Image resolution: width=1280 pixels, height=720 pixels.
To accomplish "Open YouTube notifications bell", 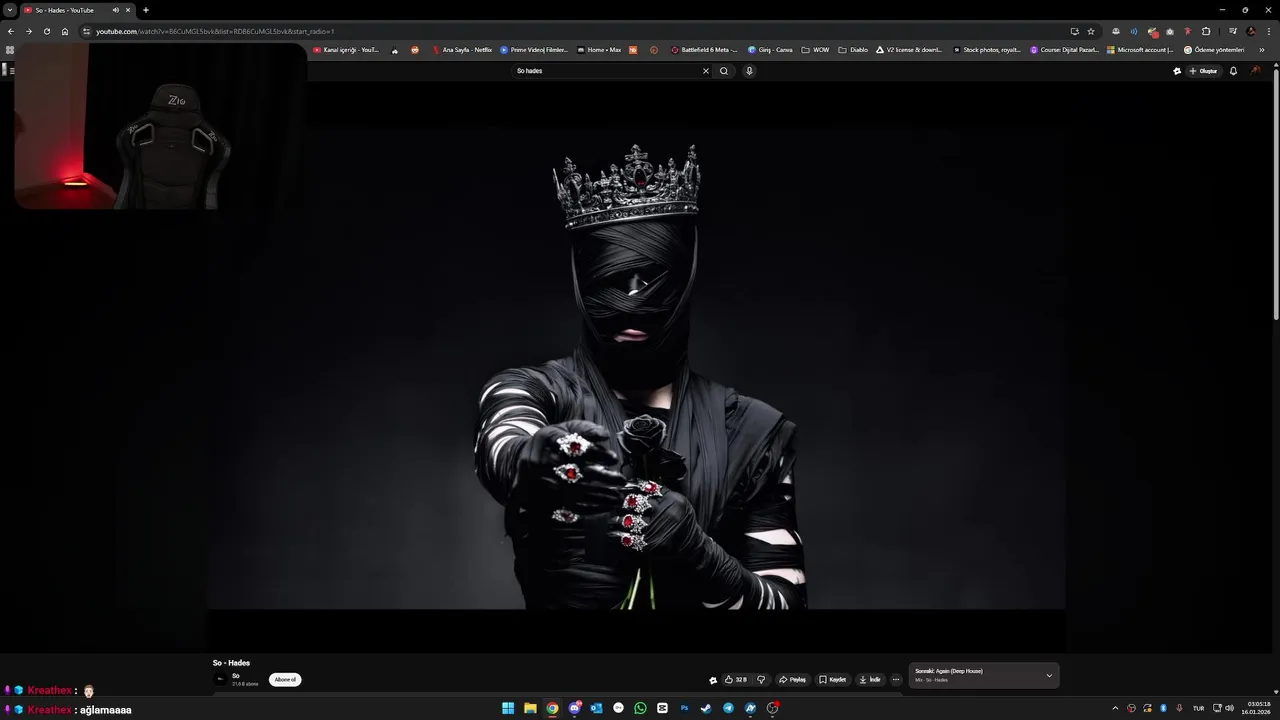I will coord(1233,71).
